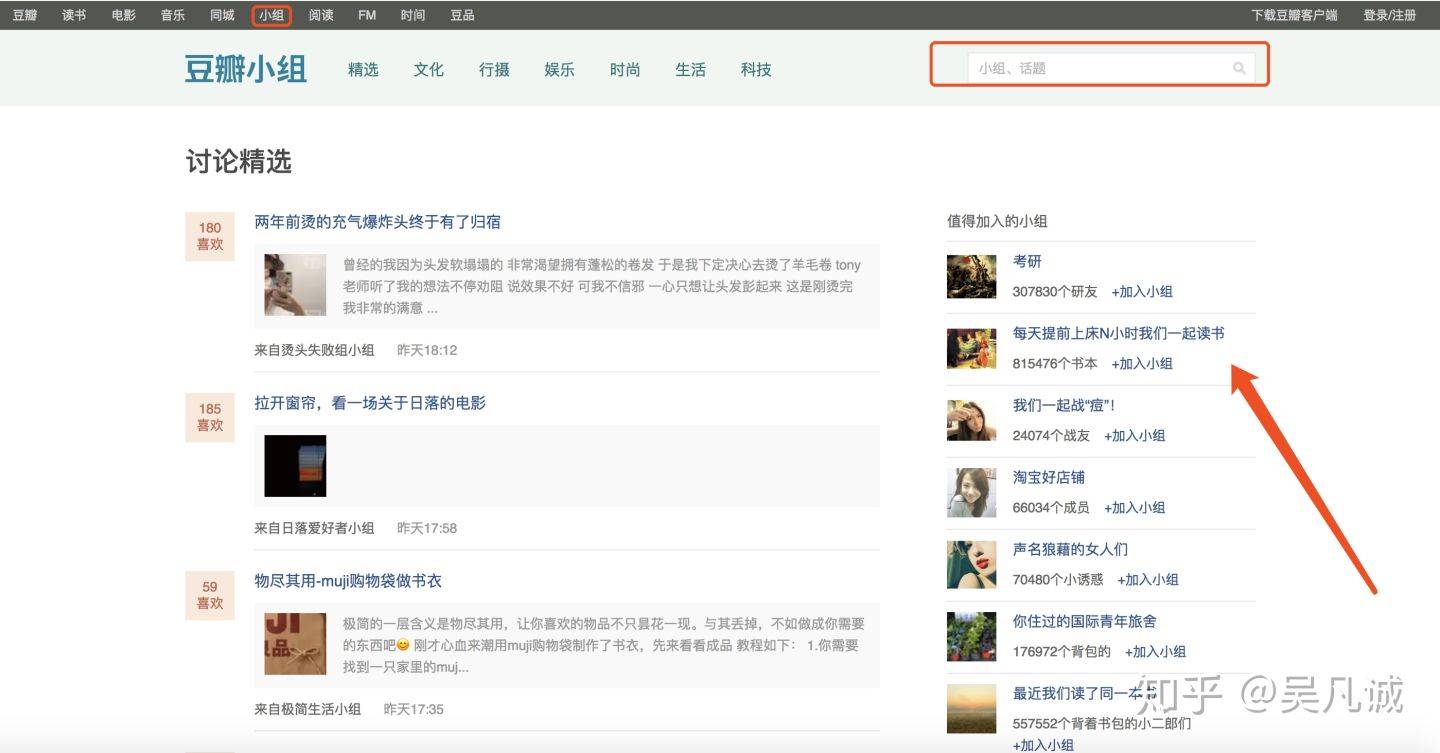
Task: Open the sunset movie post thumbnail
Action: (x=295, y=466)
